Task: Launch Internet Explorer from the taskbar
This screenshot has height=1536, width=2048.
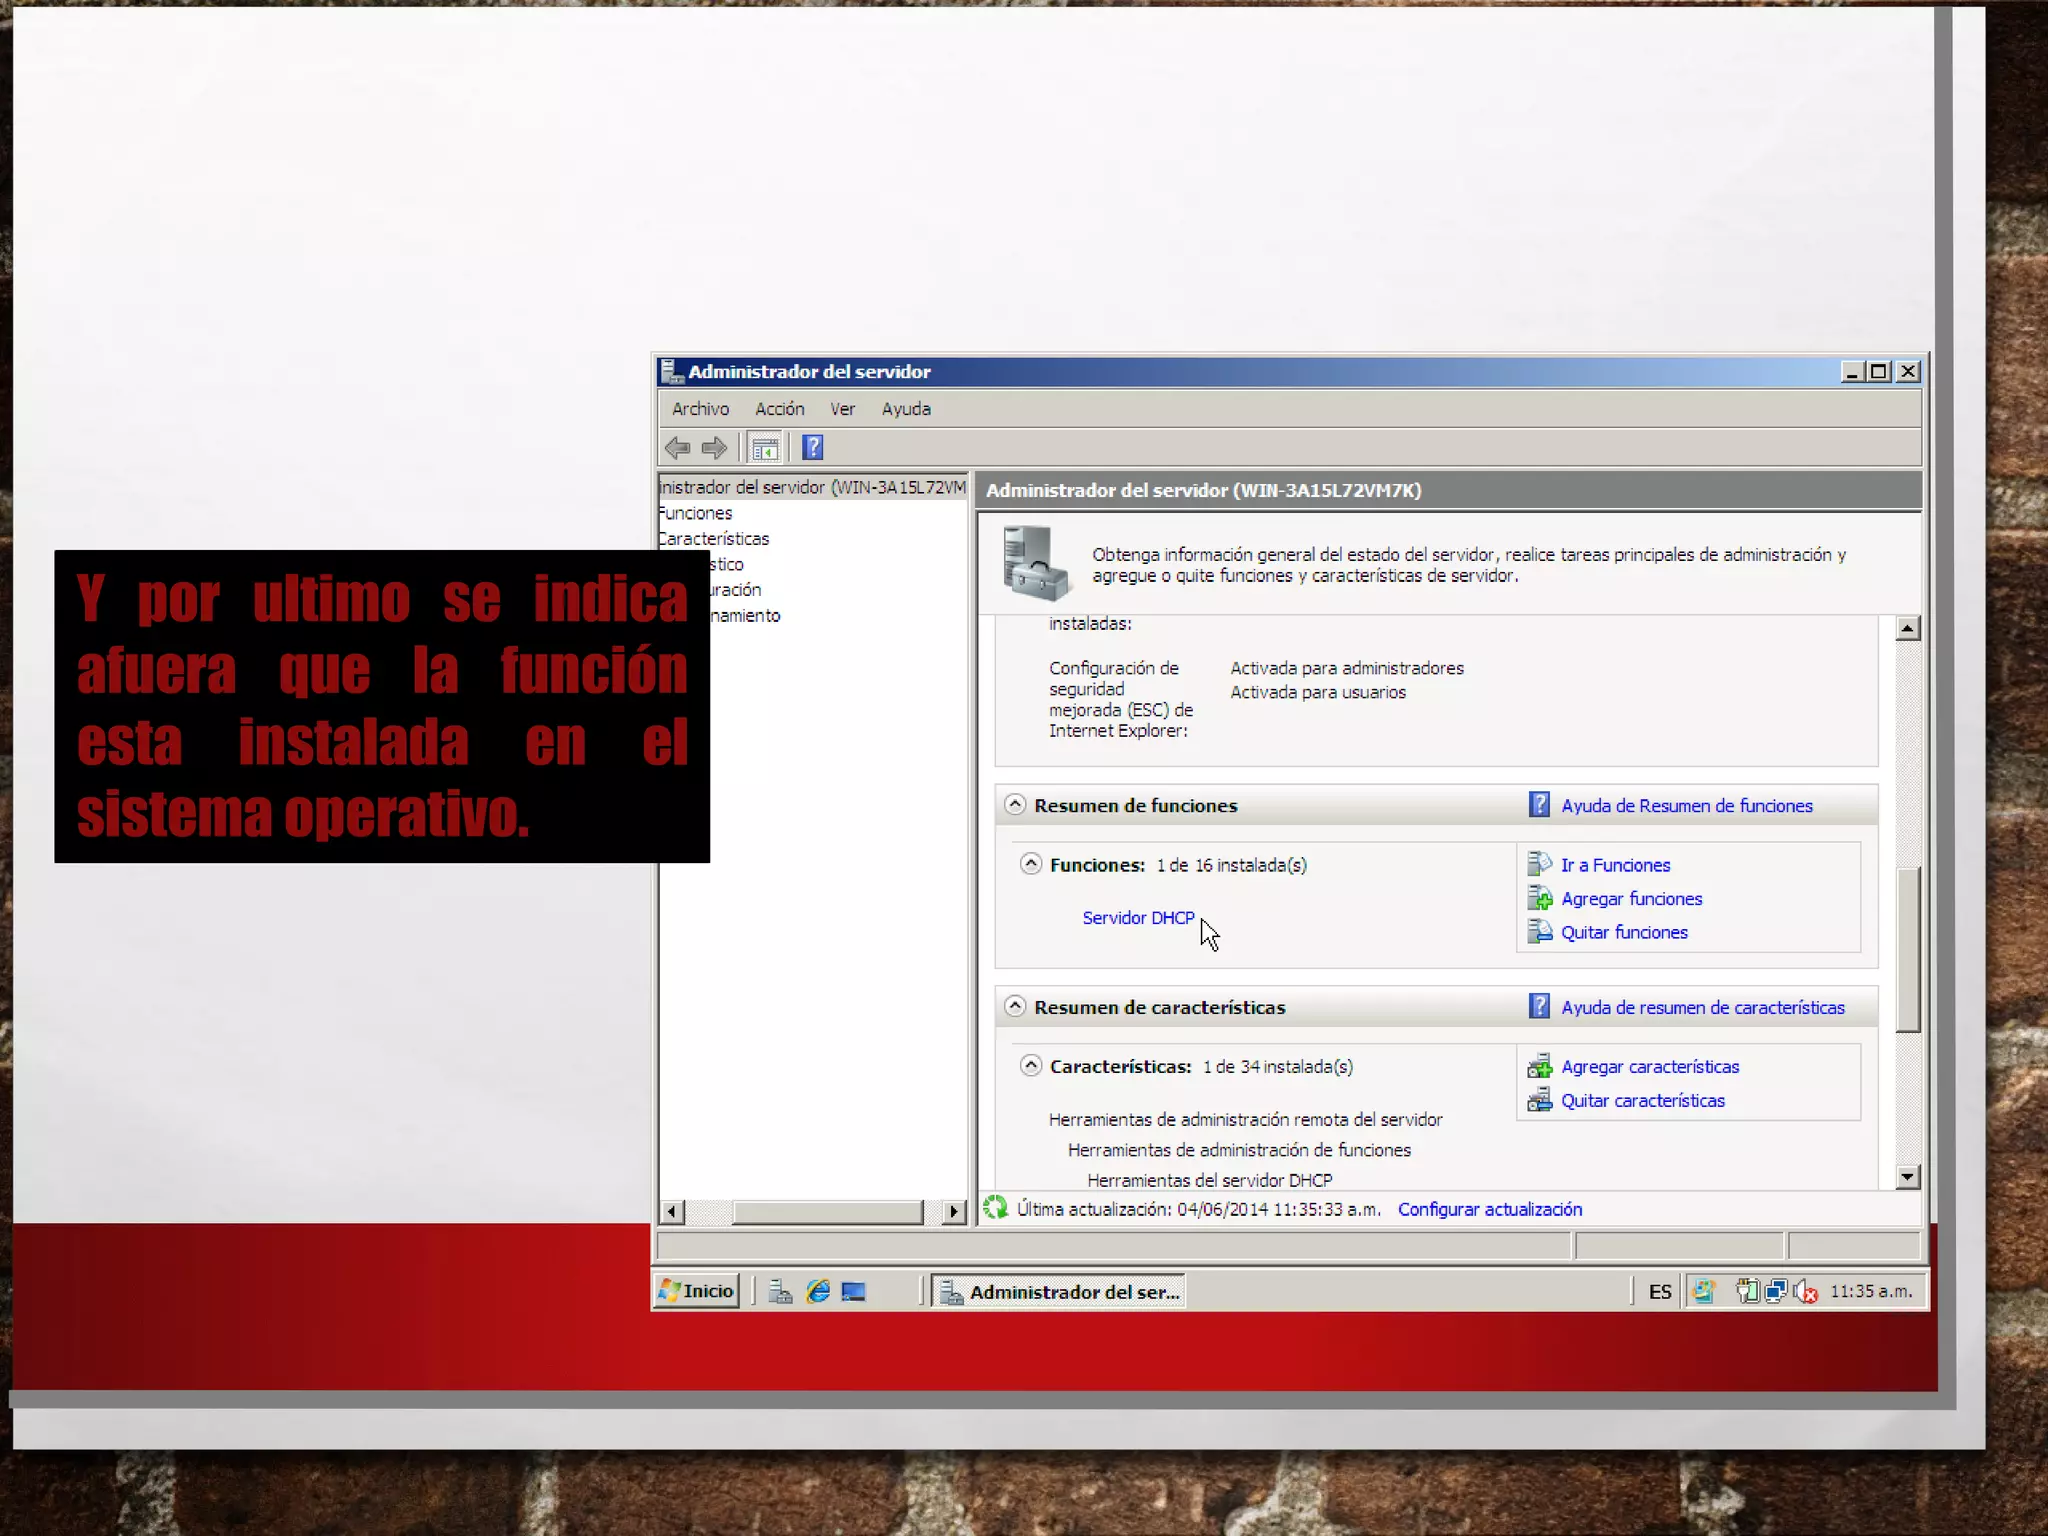Action: tap(818, 1292)
